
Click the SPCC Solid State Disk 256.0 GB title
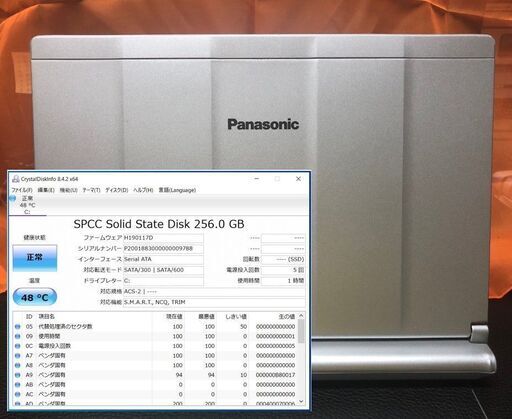click(x=159, y=224)
